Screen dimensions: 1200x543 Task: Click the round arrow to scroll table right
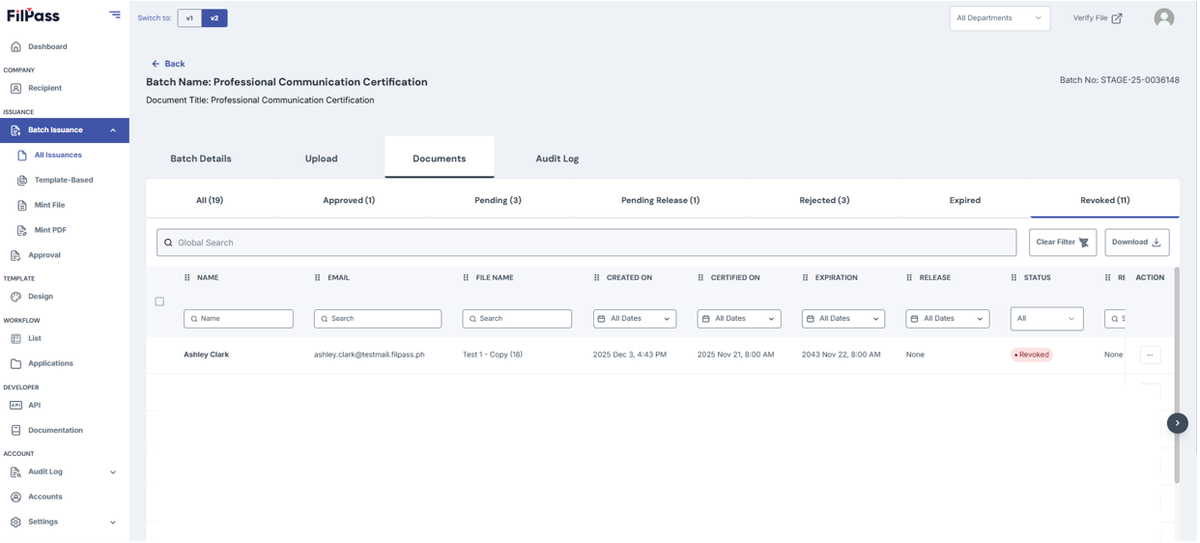point(1177,423)
